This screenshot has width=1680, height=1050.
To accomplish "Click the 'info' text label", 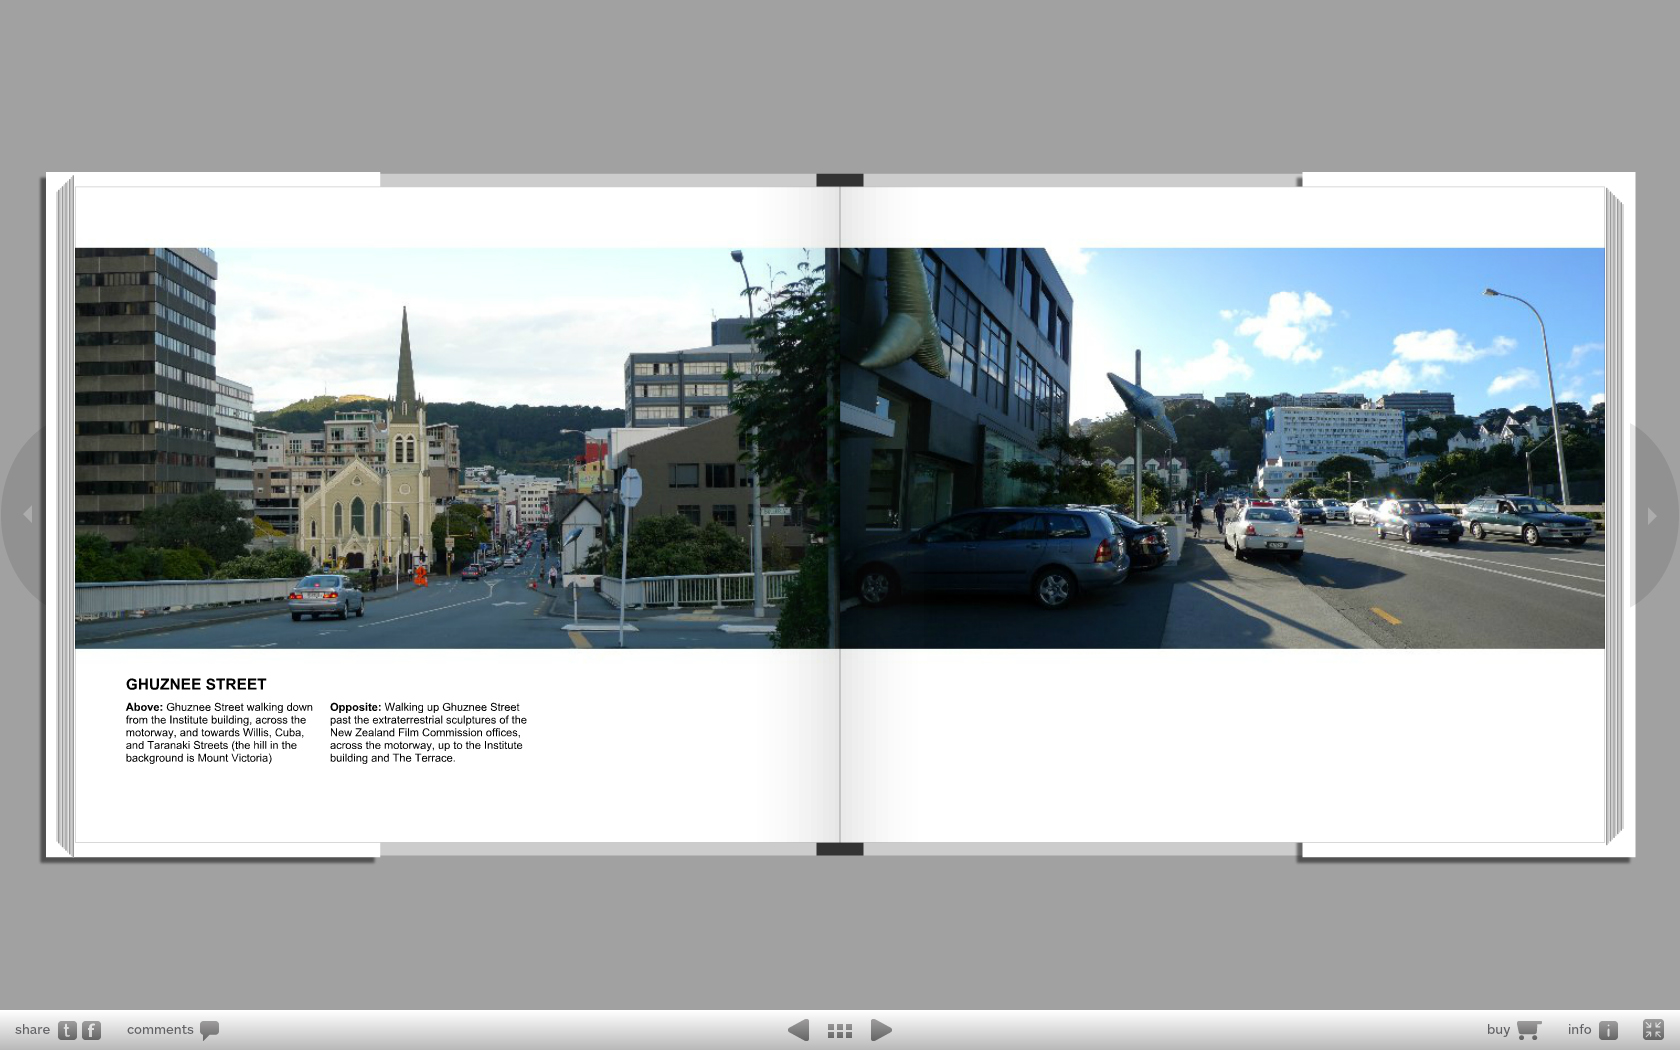I will click(x=1579, y=1029).
